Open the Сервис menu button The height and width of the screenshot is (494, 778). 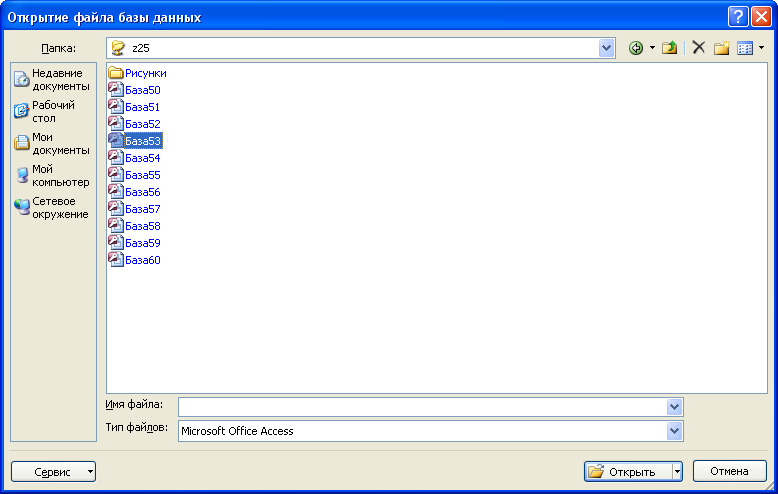coord(53,472)
